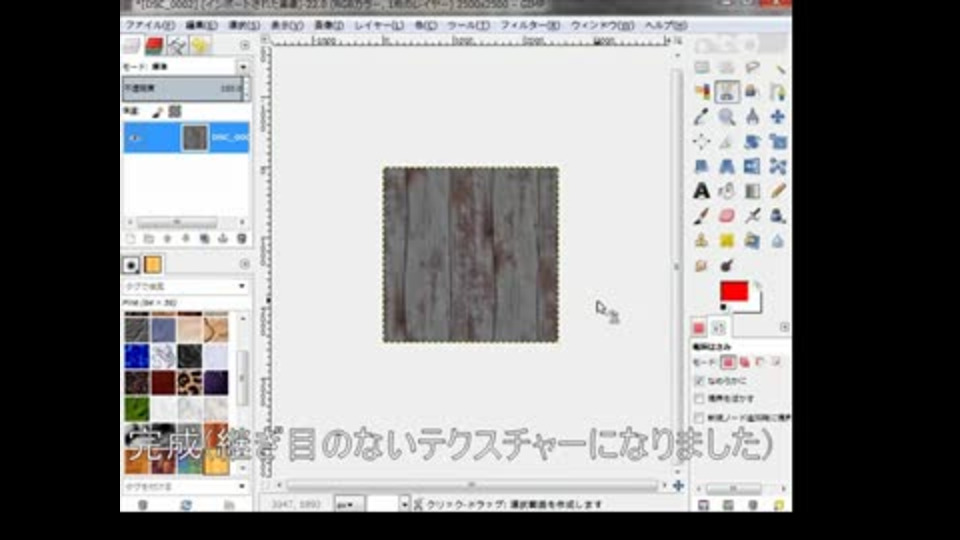This screenshot has height=540, width=960.
Task: Open patterns dock configuration menu button
Action: click(x=245, y=264)
